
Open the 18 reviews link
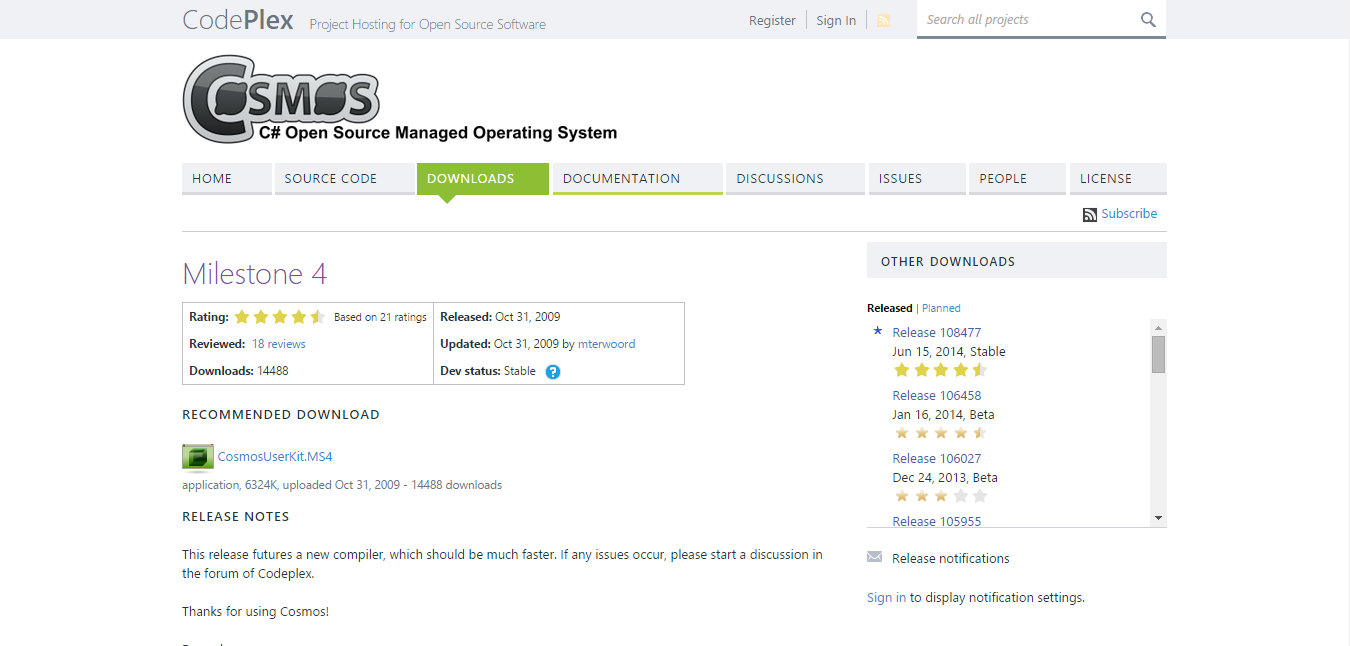(278, 343)
